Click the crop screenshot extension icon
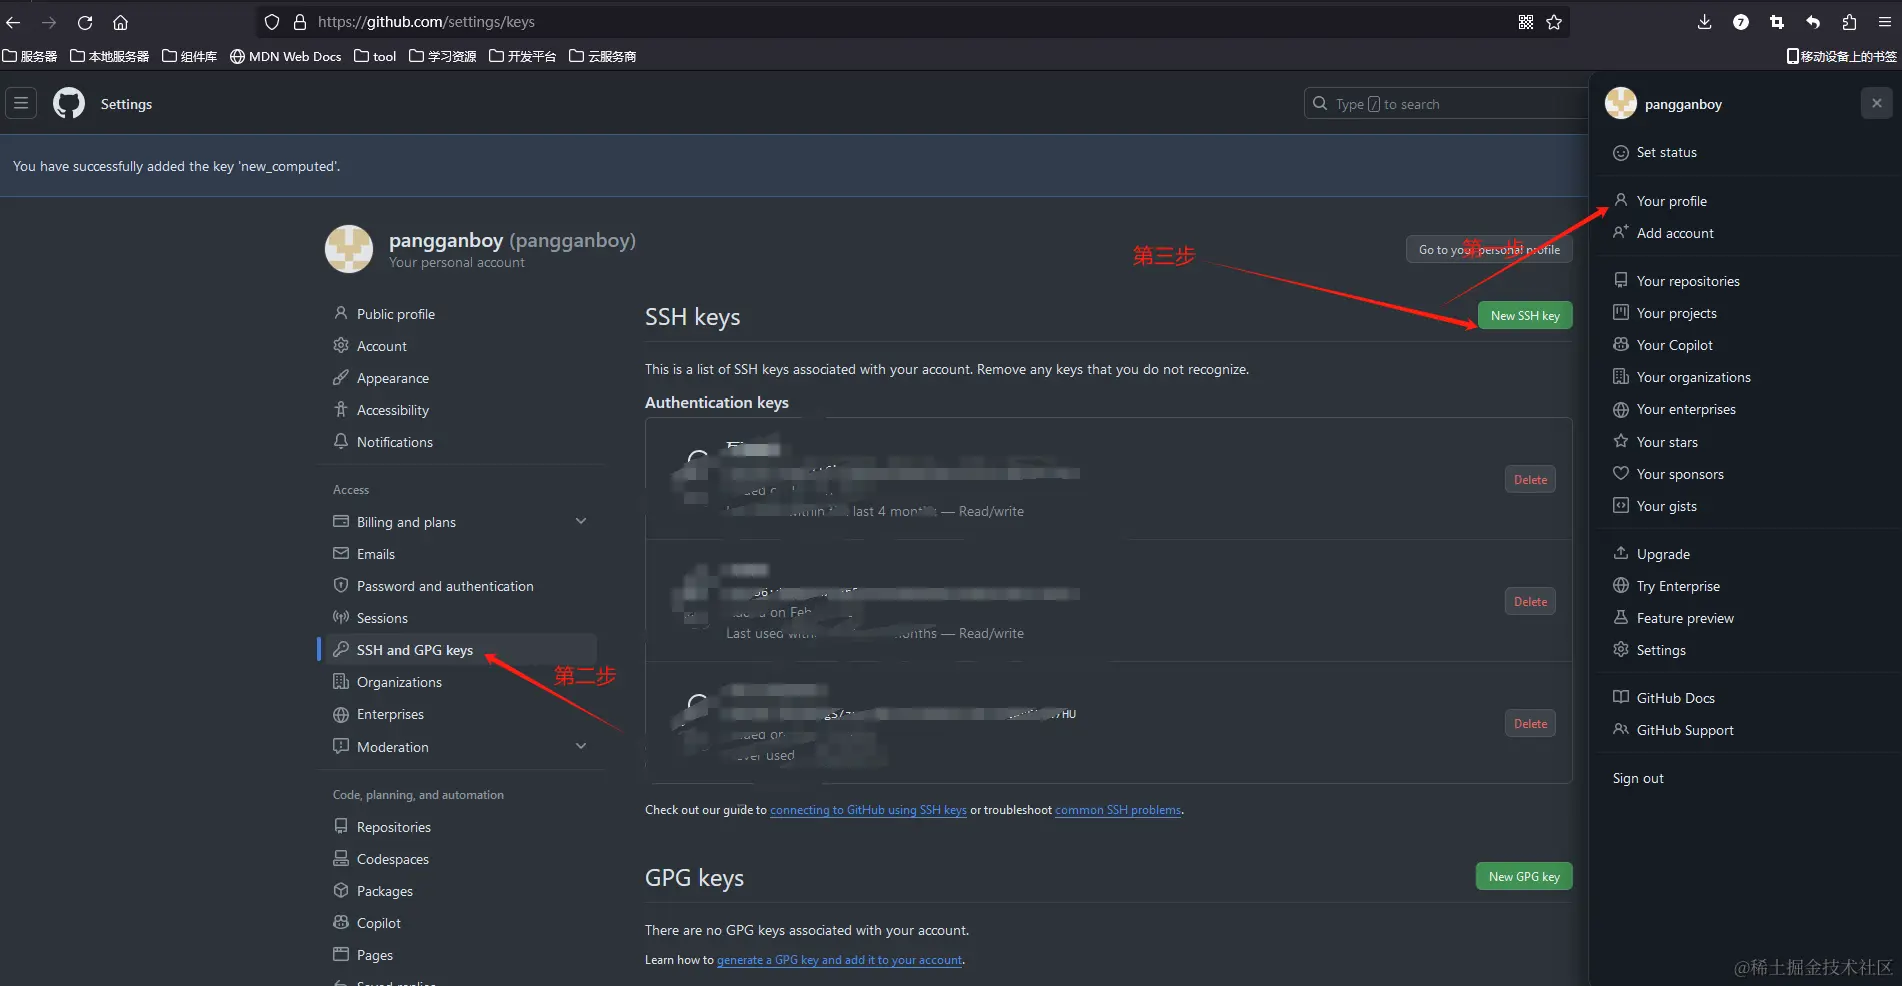 pos(1777,22)
